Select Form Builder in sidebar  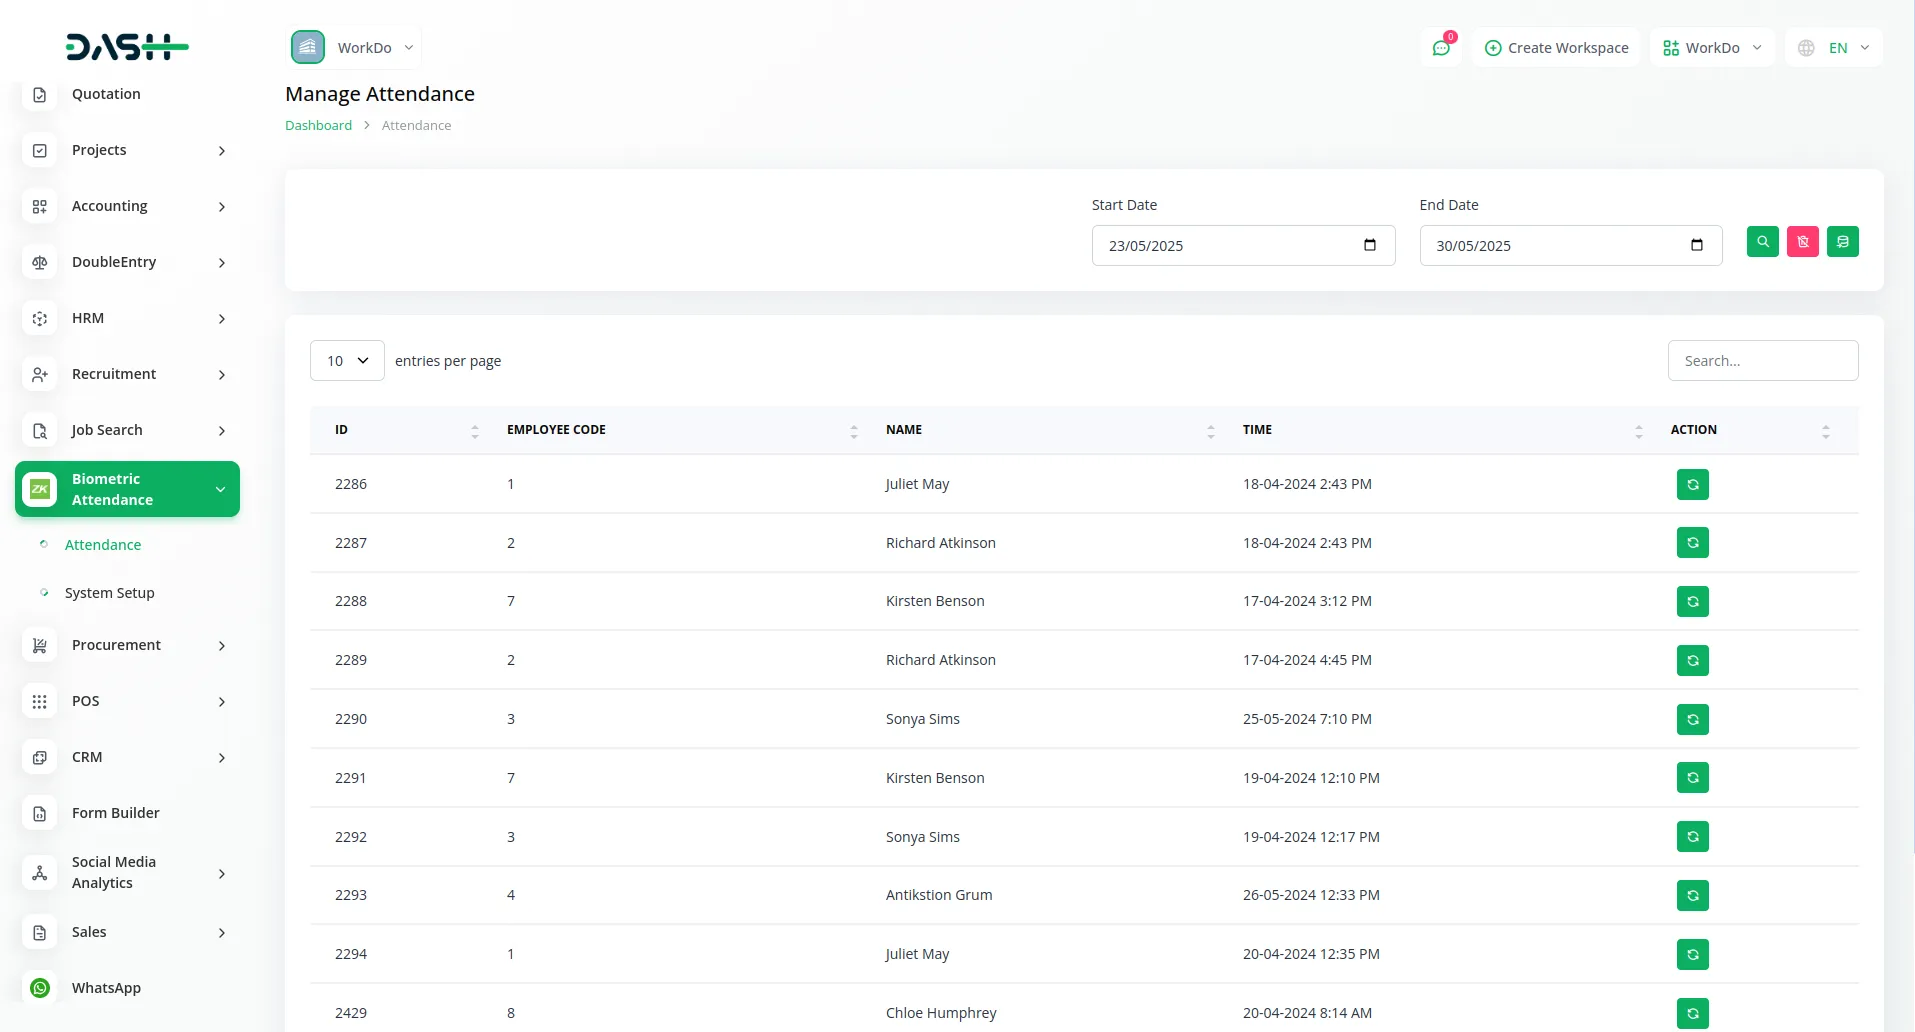[115, 813]
